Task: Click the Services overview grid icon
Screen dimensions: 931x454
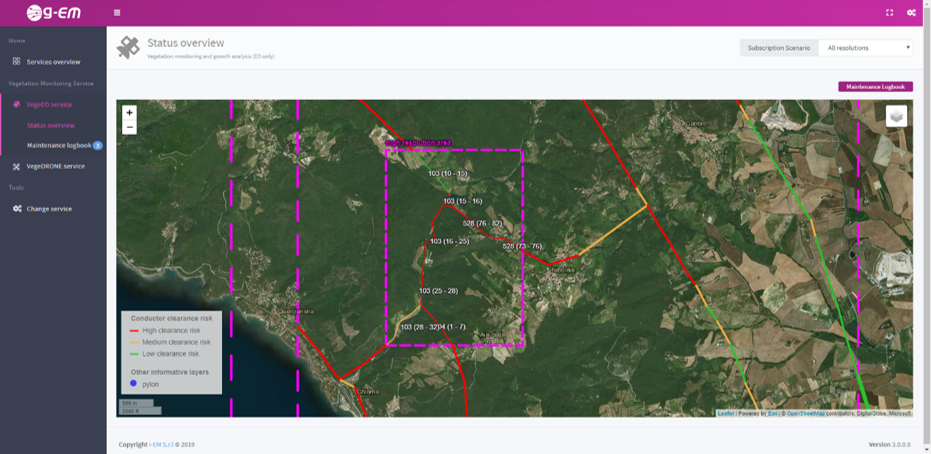Action: (16, 62)
